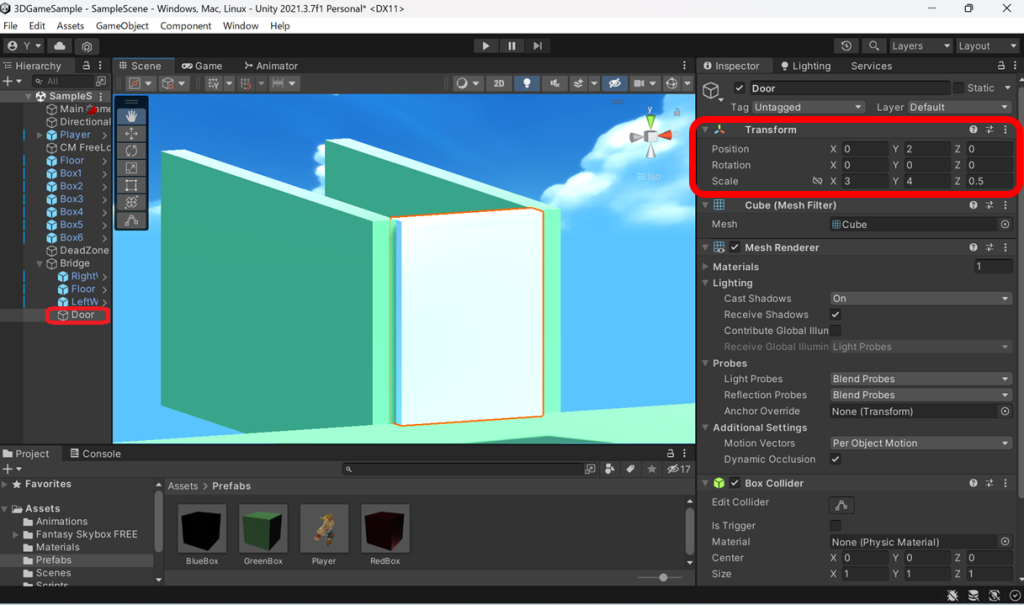Open the GameObject menu
The width and height of the screenshot is (1024, 605).
121,26
